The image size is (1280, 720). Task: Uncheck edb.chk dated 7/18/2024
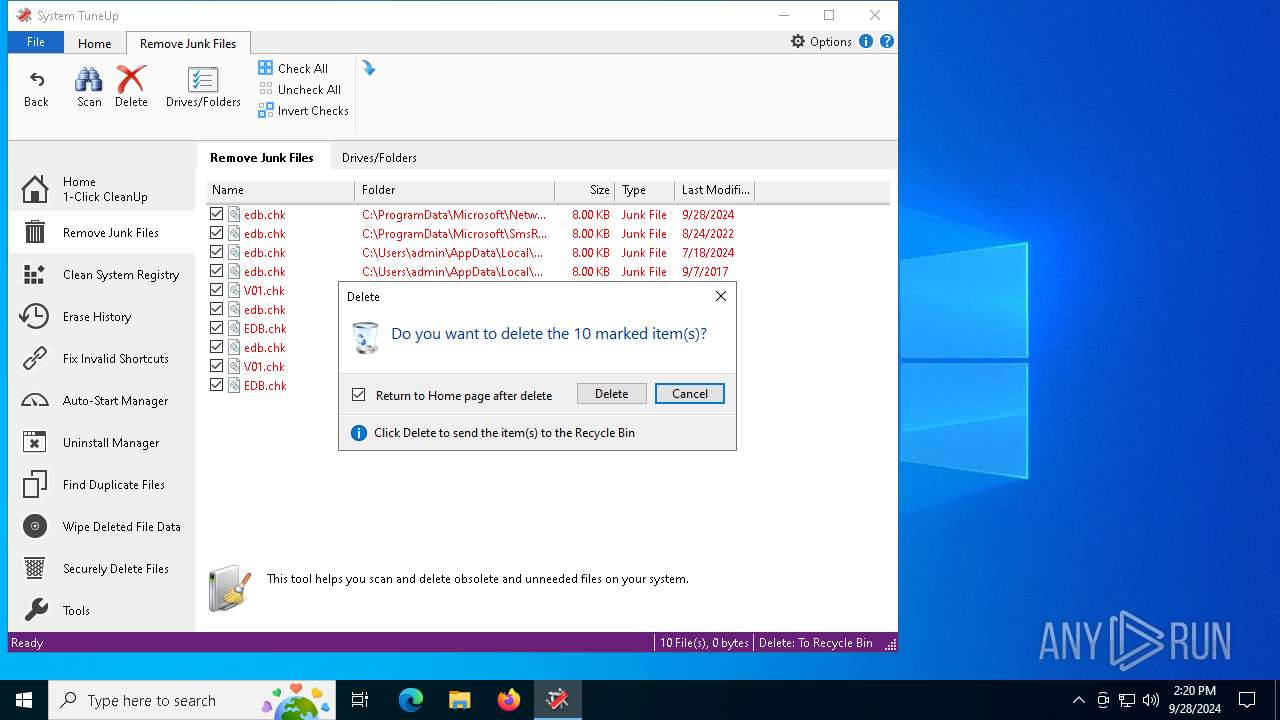(216, 252)
